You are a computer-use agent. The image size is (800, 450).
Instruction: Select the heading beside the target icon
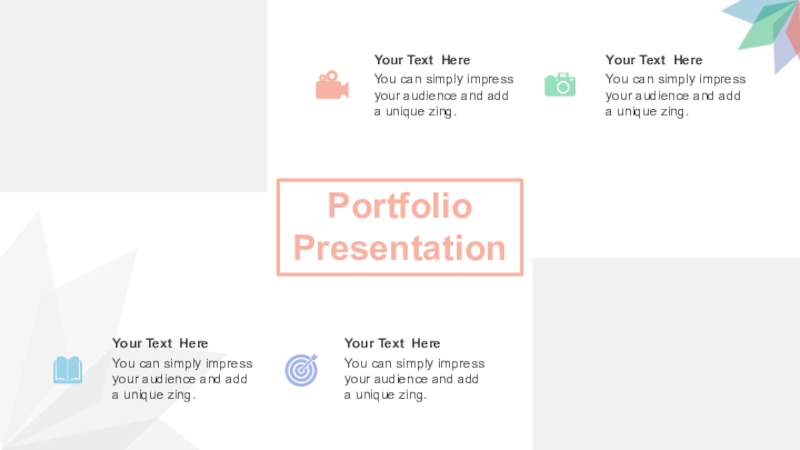pyautogui.click(x=392, y=343)
